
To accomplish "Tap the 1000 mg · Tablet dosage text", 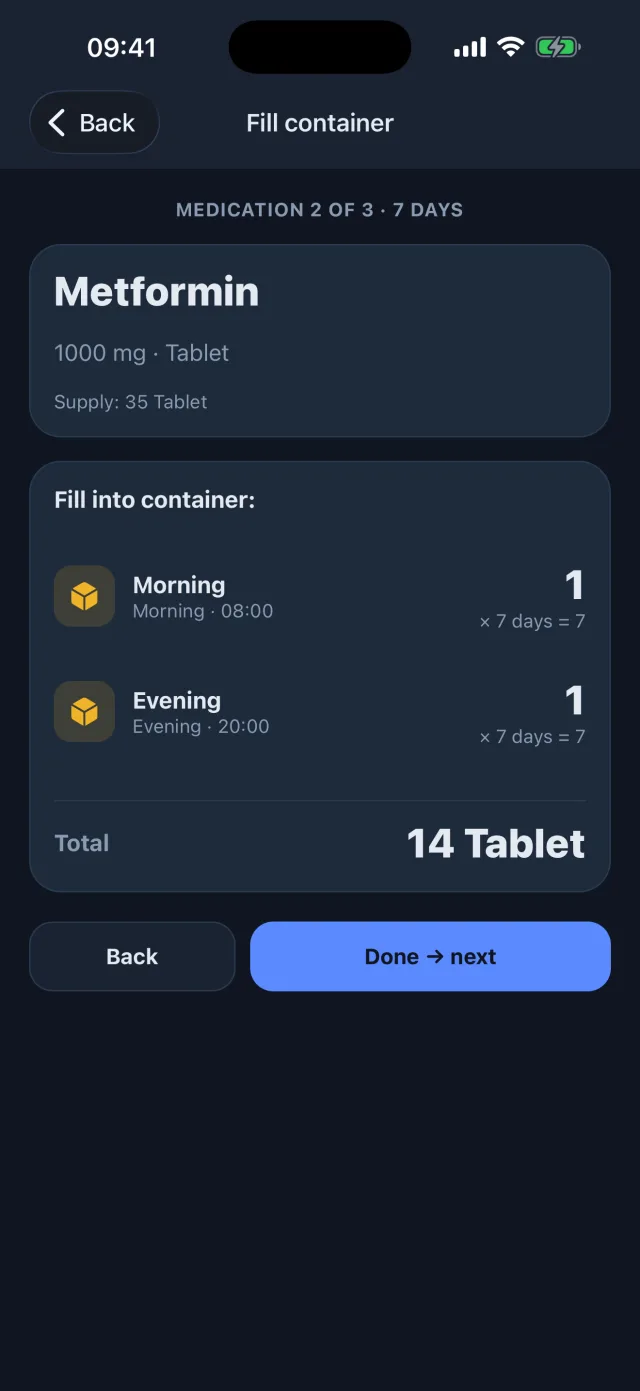I will click(x=142, y=353).
